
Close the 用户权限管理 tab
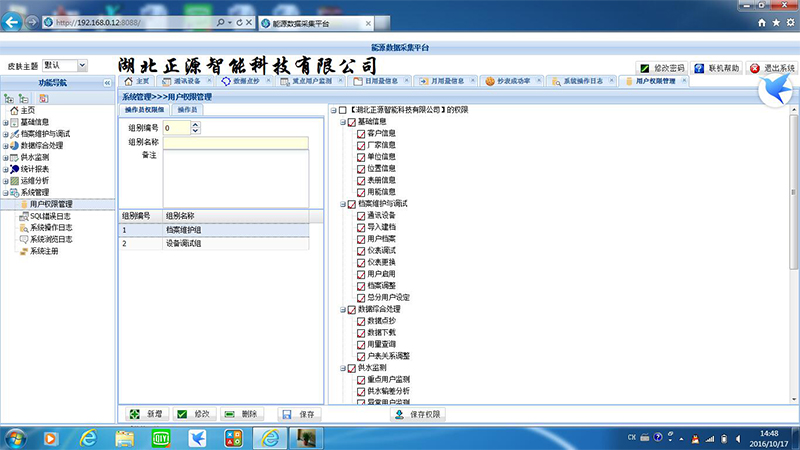684,81
